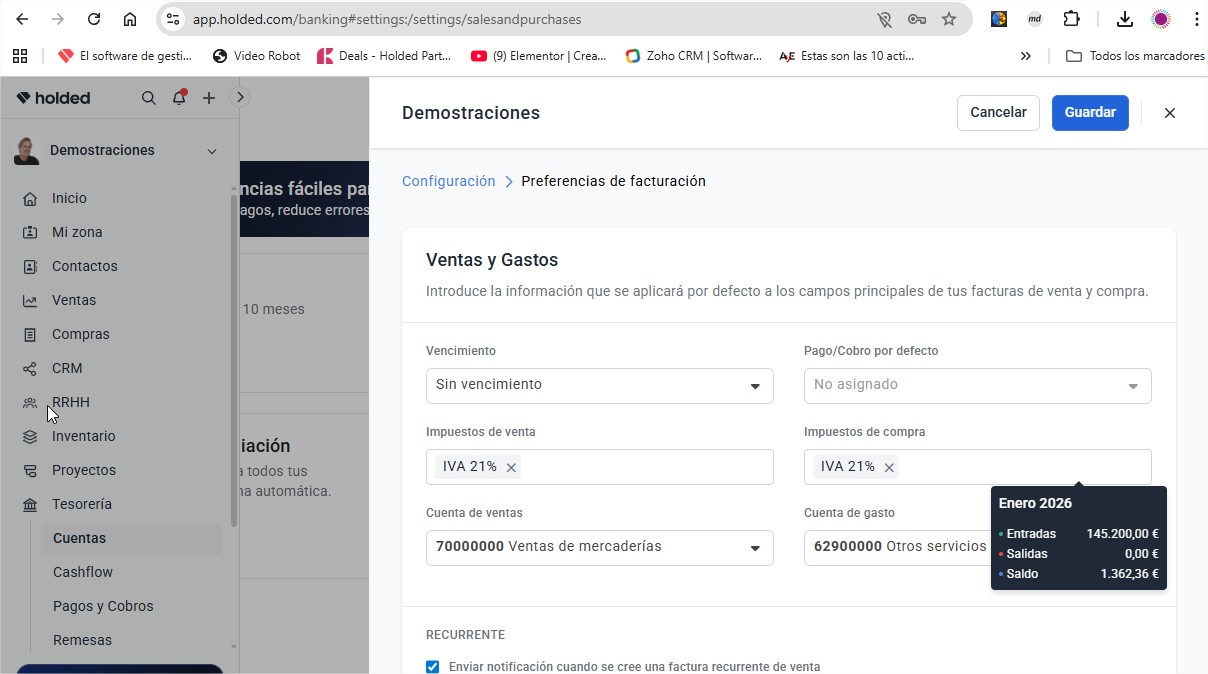Screen dimensions: 1208x674
Task: Follow the Configuración breadcrumb link
Action: click(x=448, y=181)
